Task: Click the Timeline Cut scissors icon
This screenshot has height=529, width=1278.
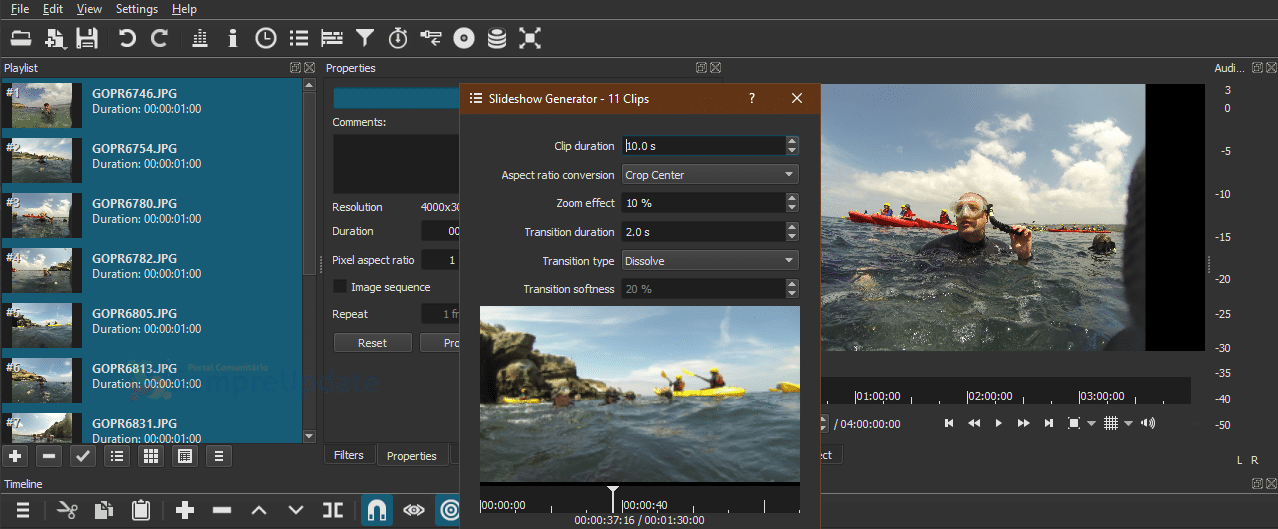Action: tap(67, 510)
